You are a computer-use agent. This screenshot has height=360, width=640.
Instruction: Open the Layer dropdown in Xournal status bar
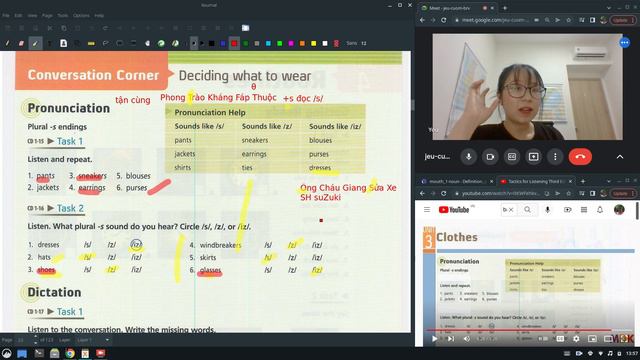tap(93, 340)
